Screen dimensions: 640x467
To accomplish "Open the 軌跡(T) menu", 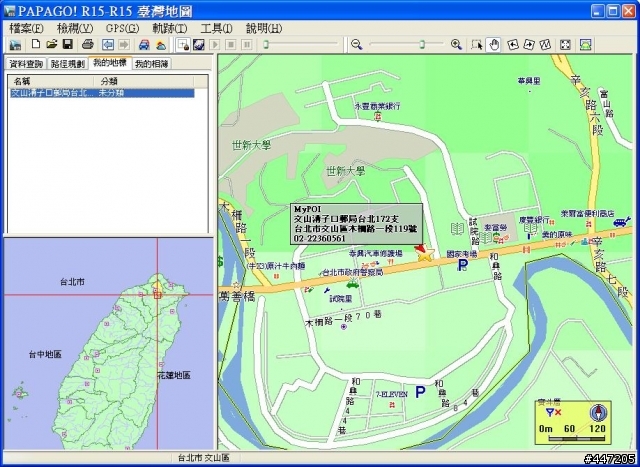I will click(x=170, y=28).
